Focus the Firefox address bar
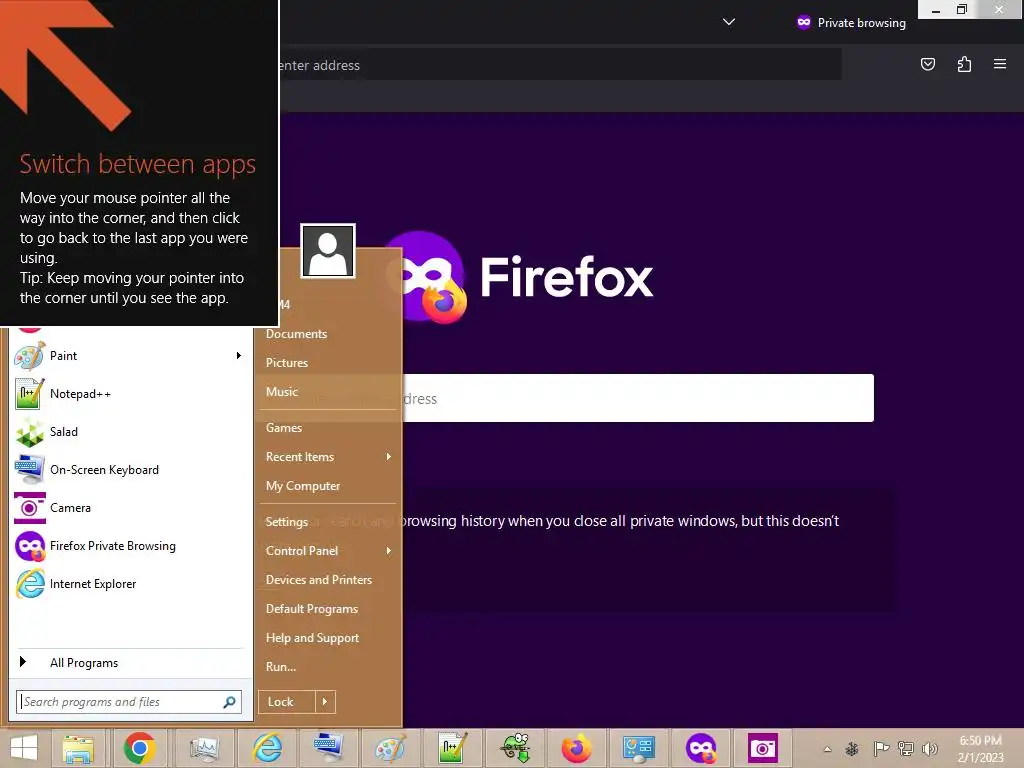This screenshot has width=1024, height=768. [x=560, y=65]
